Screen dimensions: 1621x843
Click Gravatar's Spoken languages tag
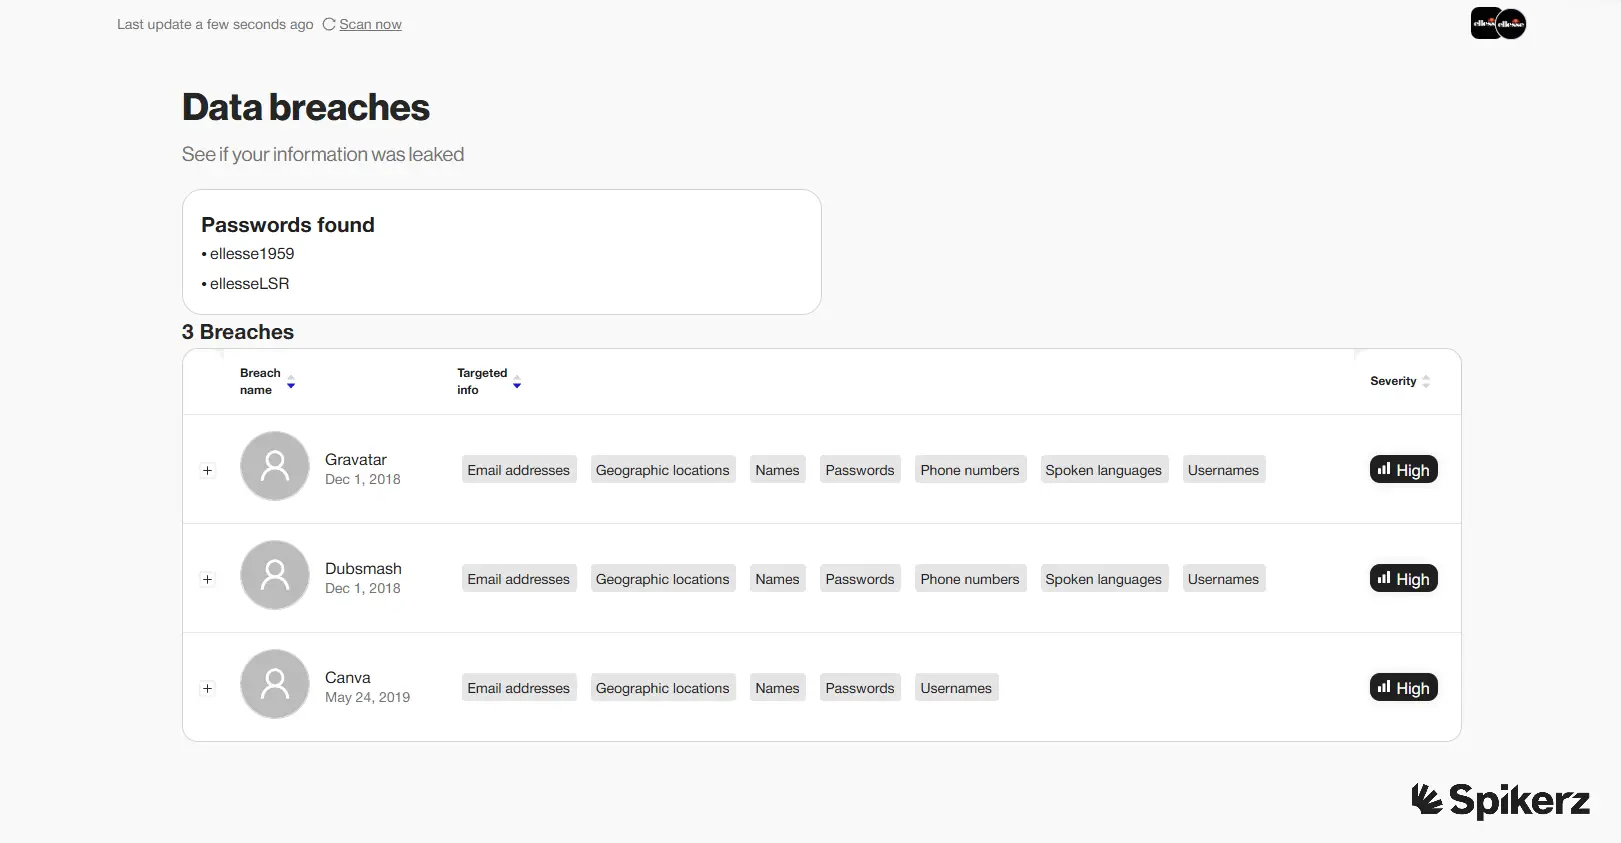[x=1104, y=470]
